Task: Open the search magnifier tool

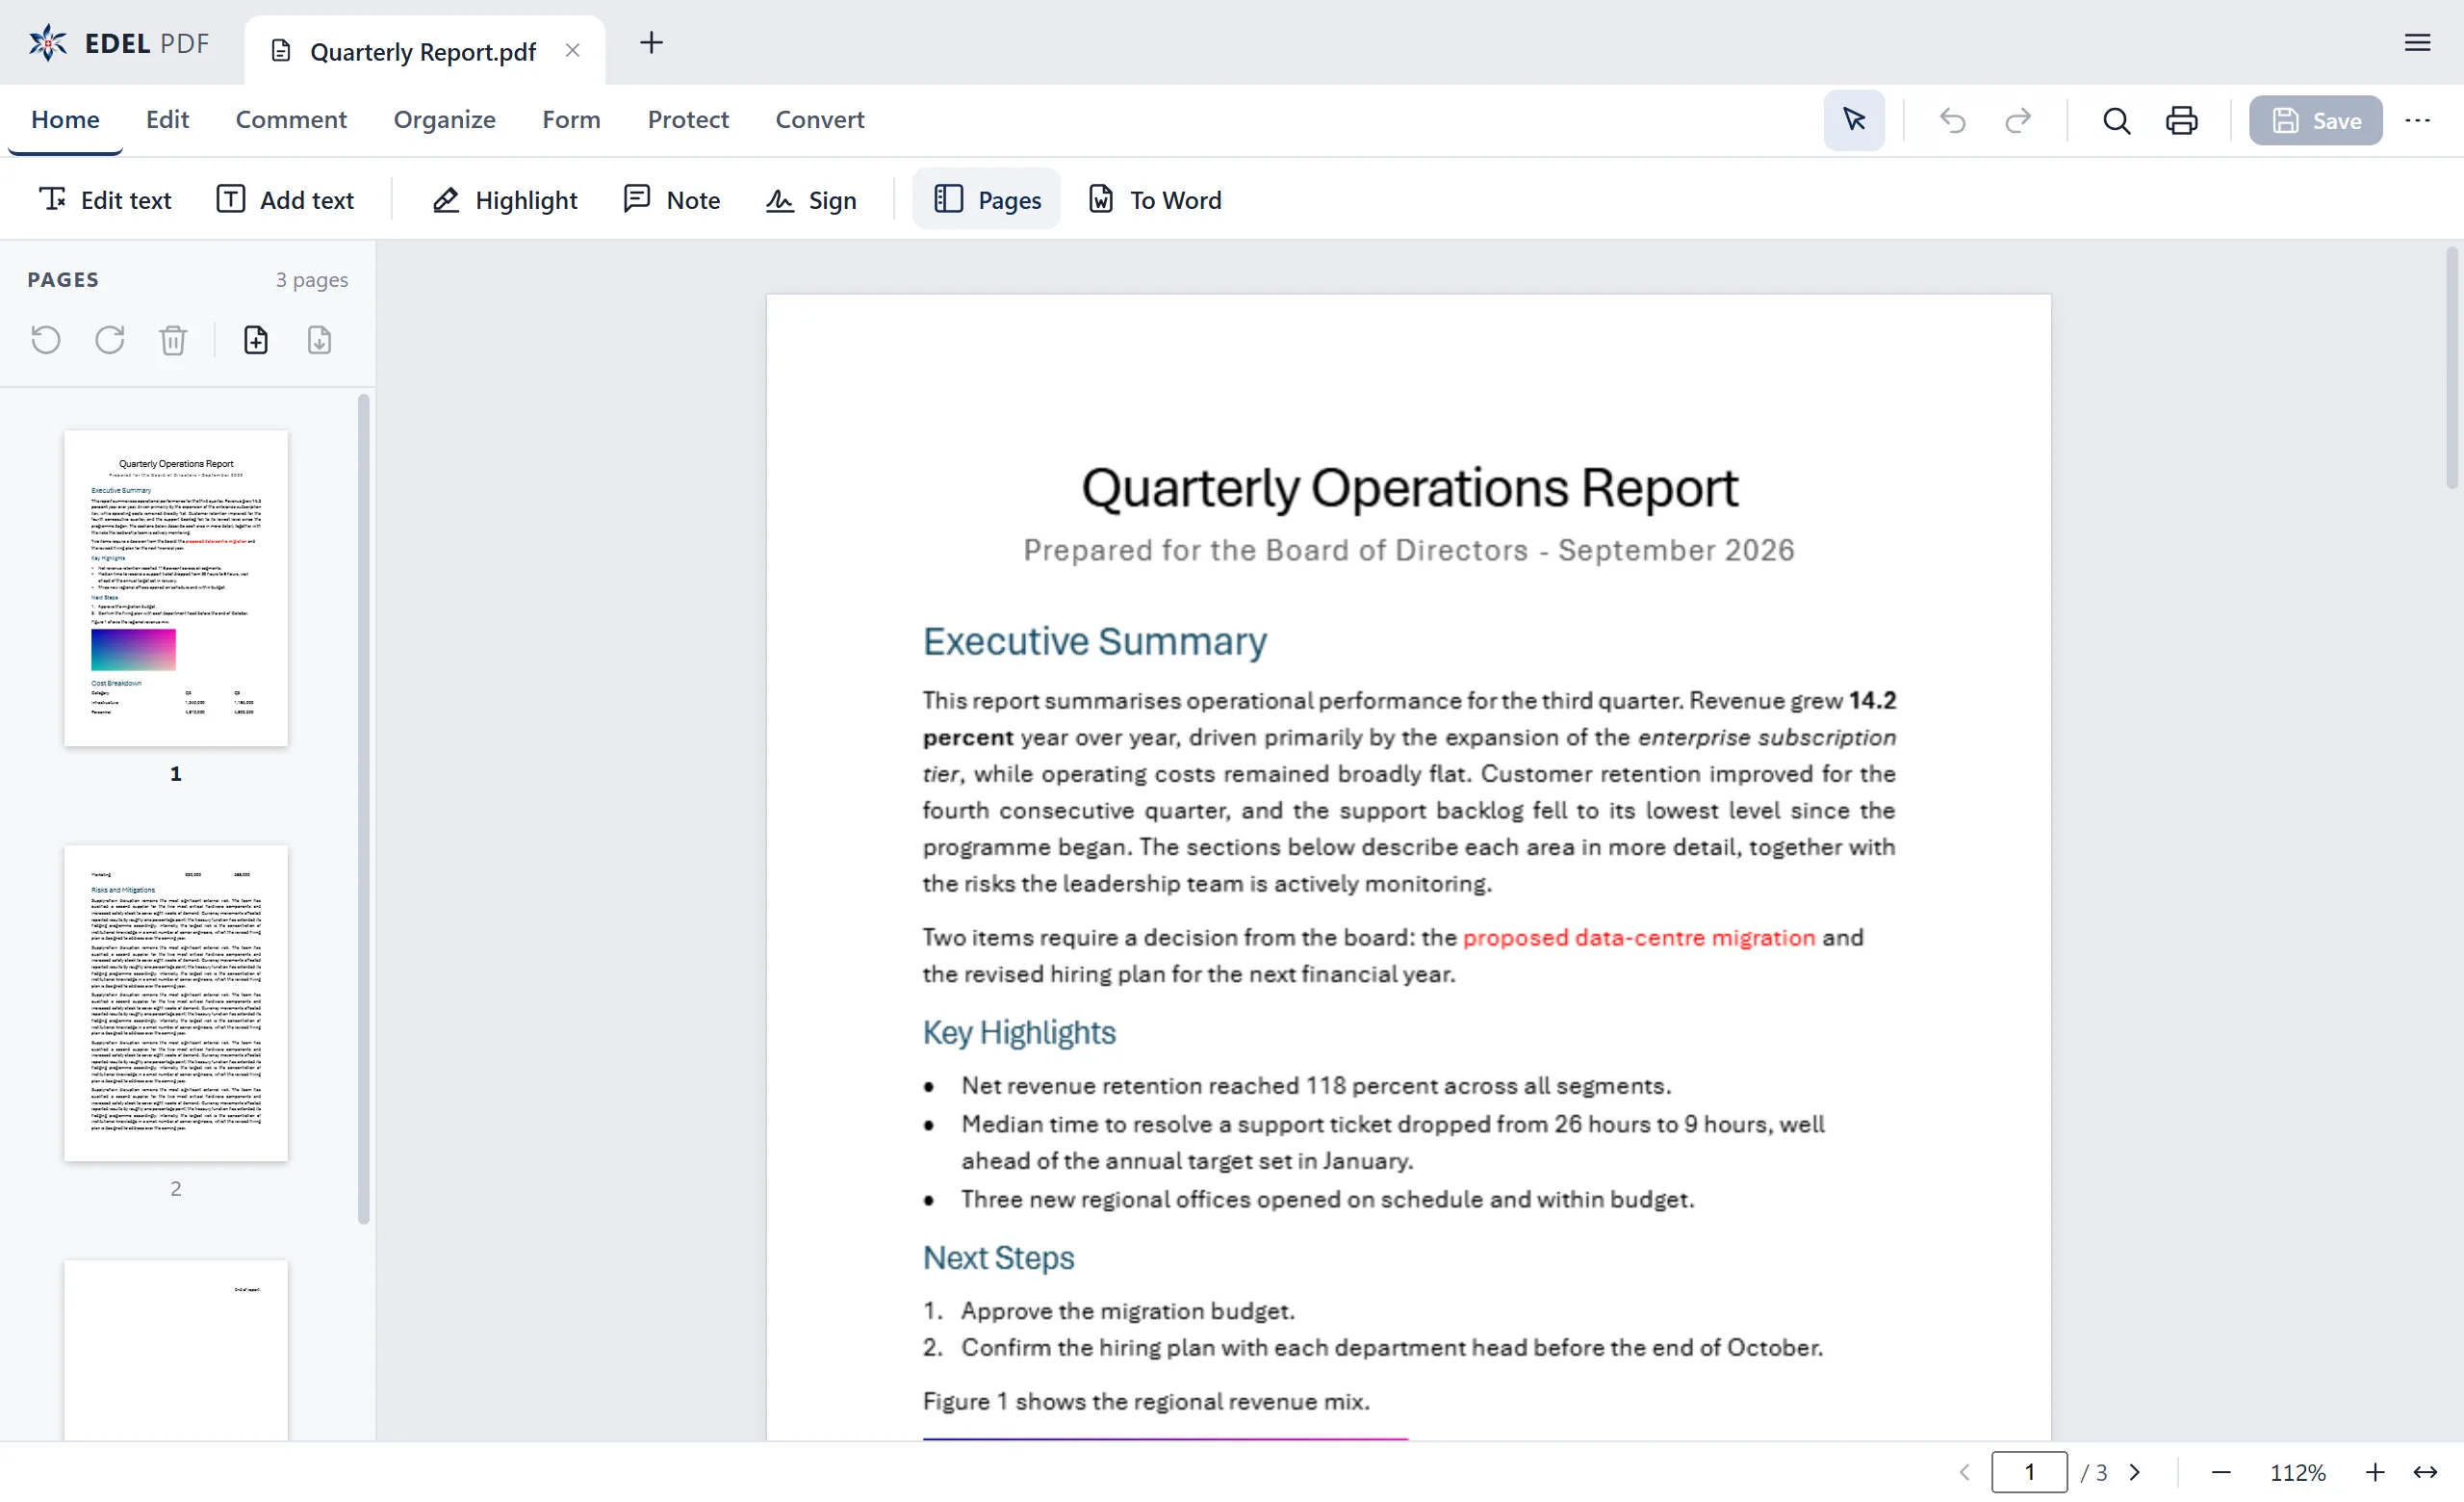Action: [x=2116, y=120]
